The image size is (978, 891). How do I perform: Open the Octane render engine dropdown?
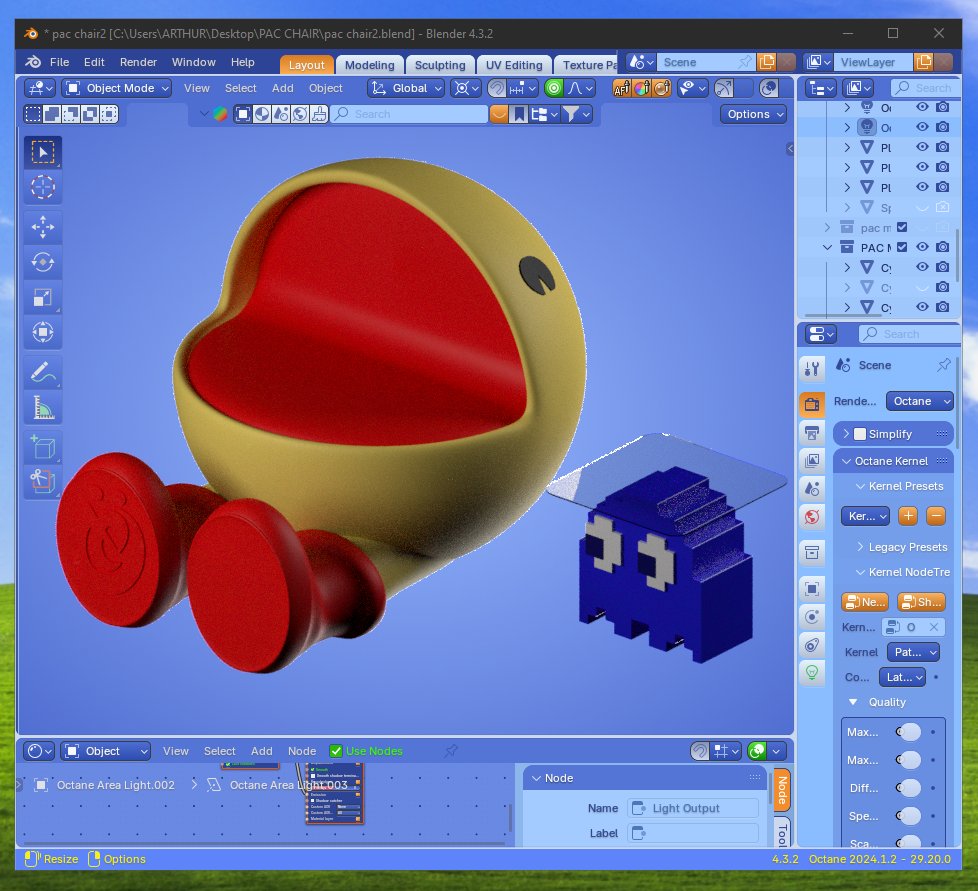tap(920, 401)
